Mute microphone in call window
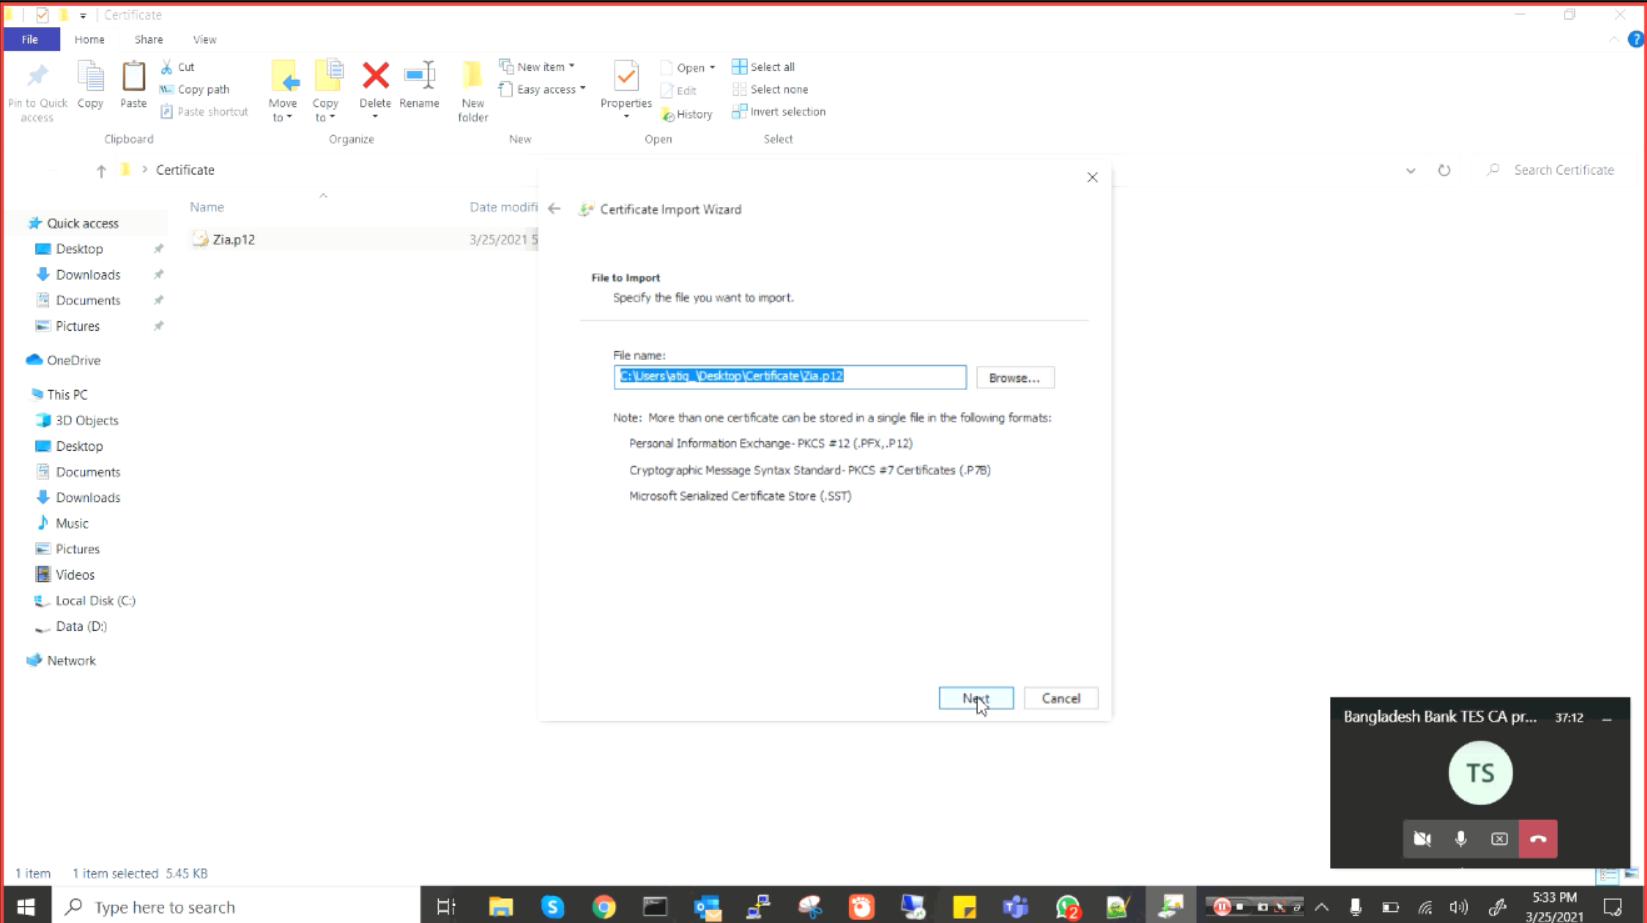 pos(1461,839)
